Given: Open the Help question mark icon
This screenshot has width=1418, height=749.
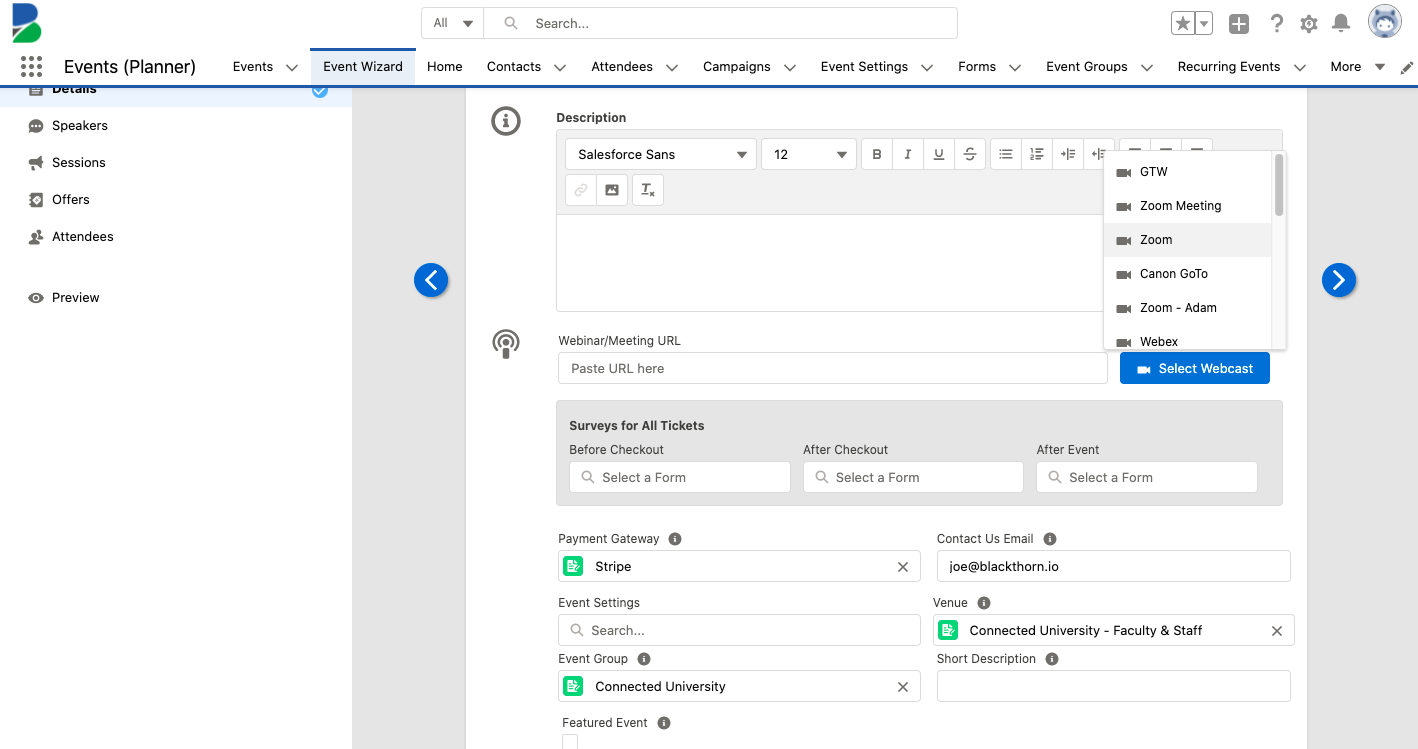Looking at the screenshot, I should point(1276,24).
